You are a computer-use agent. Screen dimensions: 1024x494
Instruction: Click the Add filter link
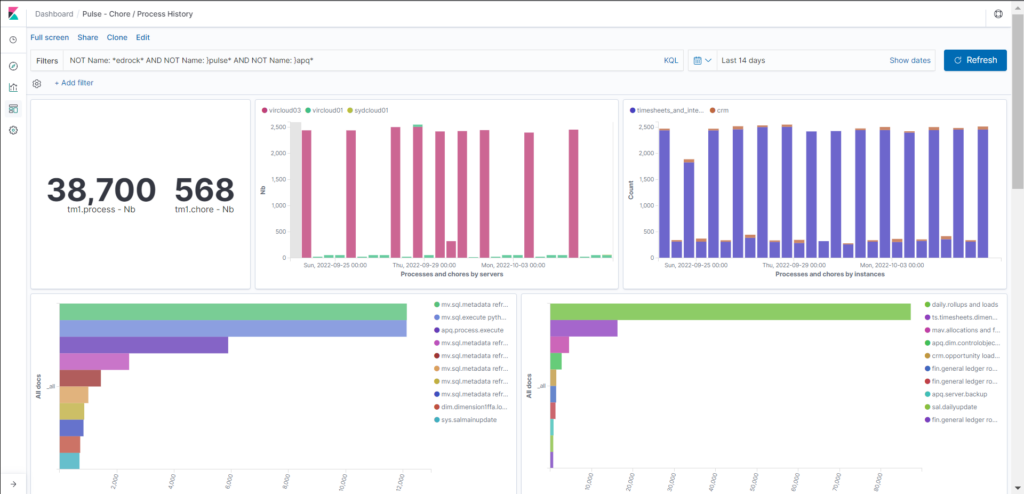point(74,83)
